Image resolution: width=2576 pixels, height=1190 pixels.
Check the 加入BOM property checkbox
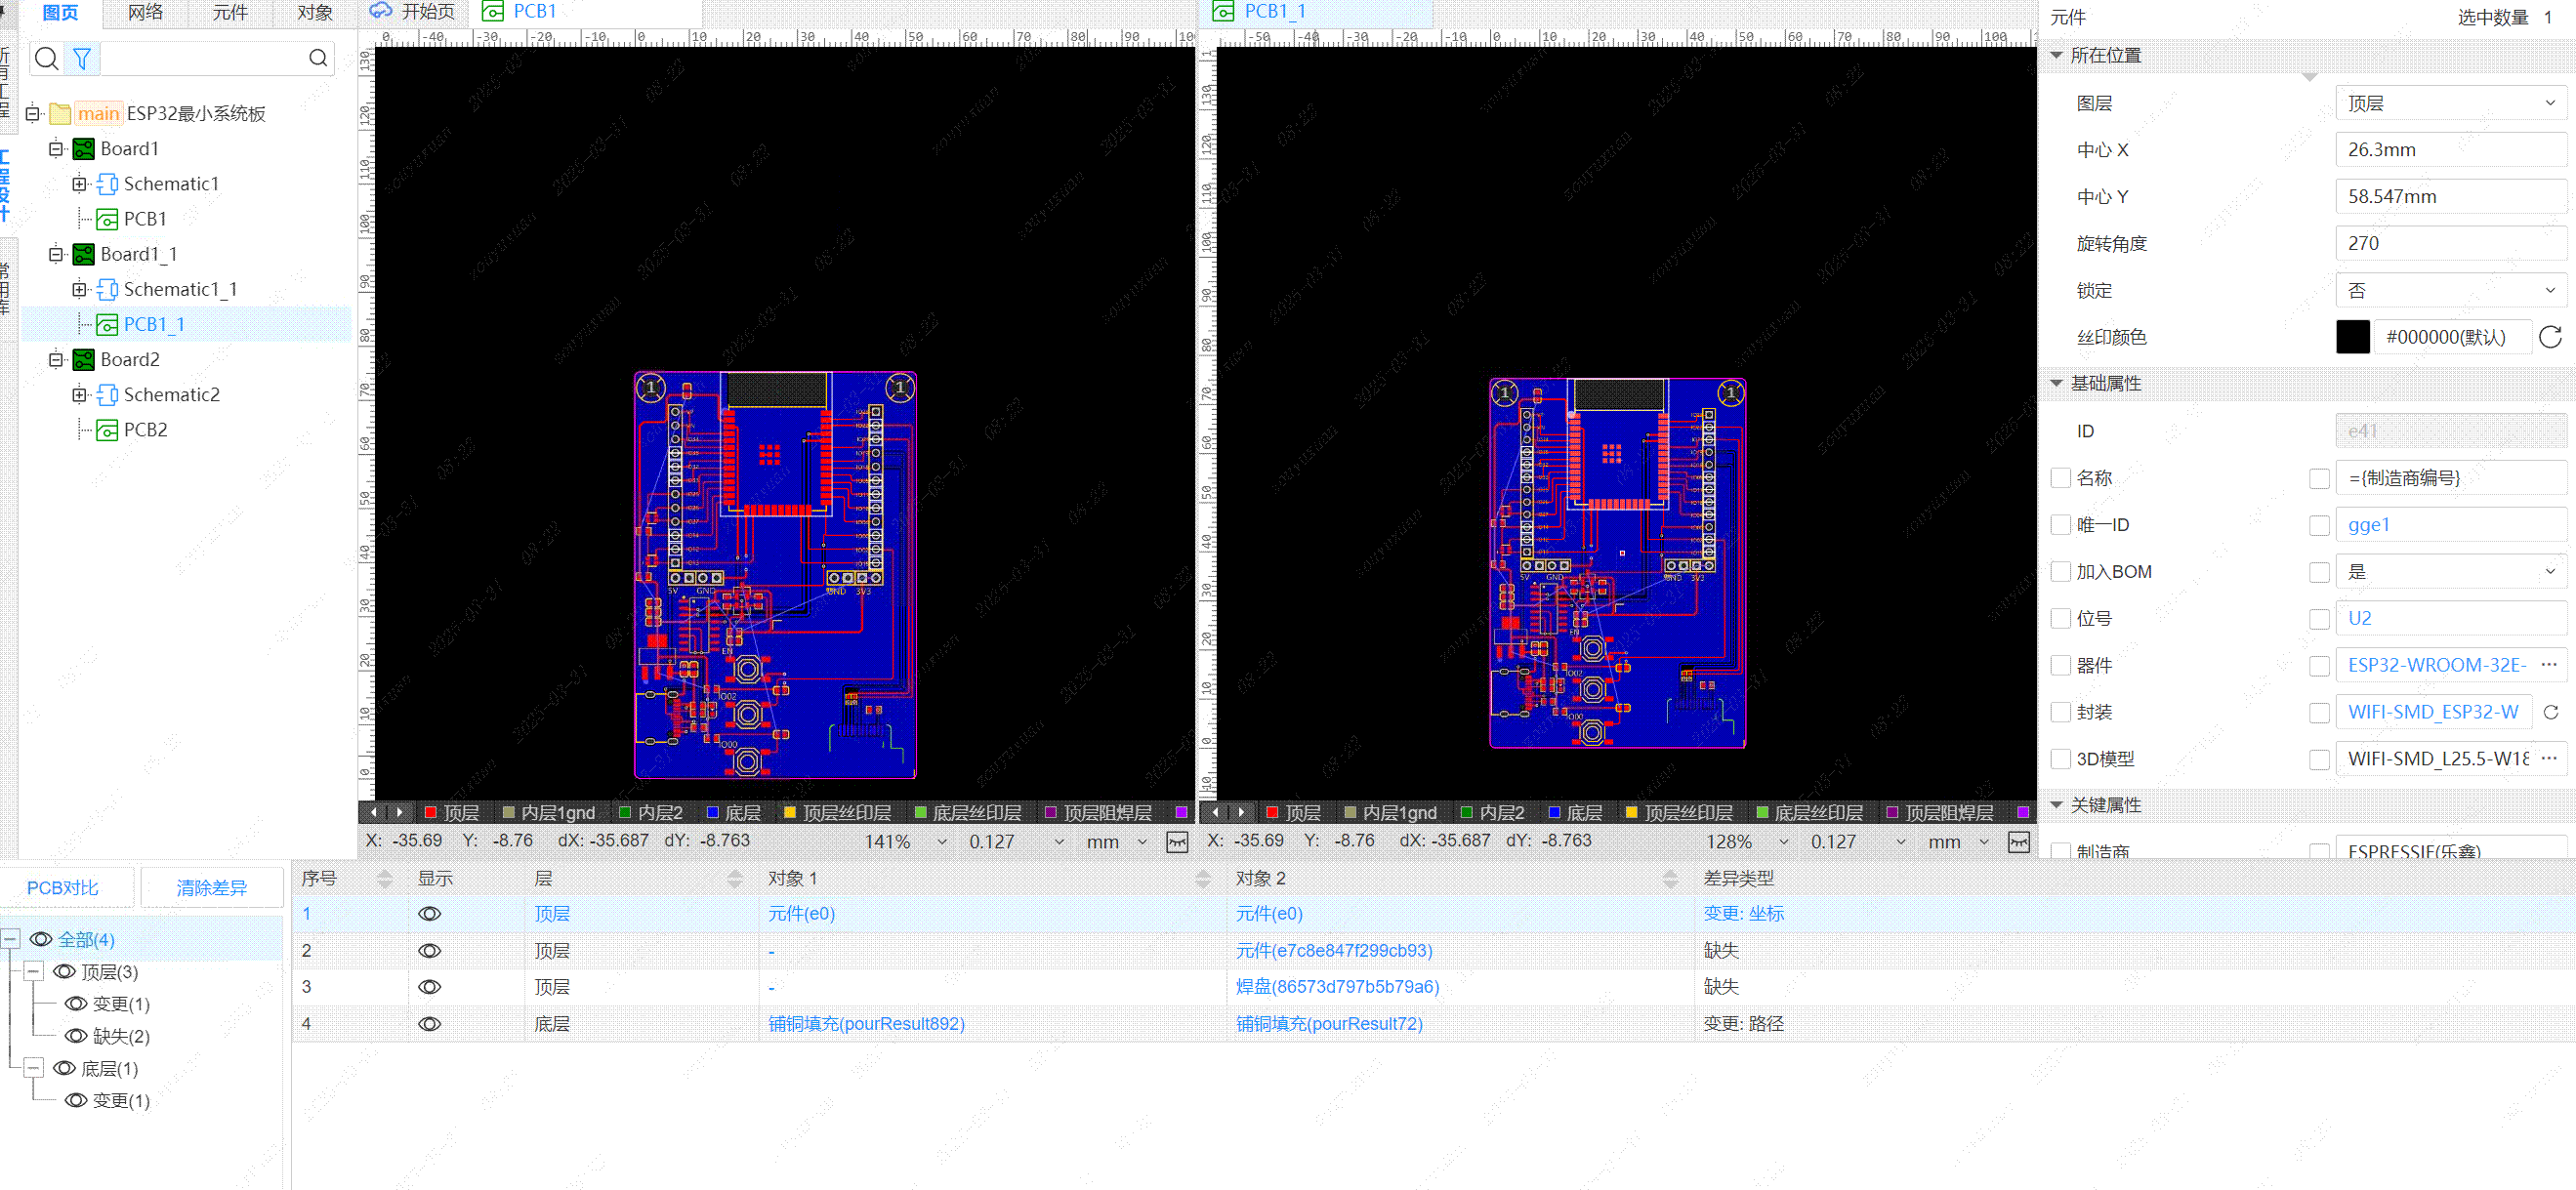click(2059, 571)
